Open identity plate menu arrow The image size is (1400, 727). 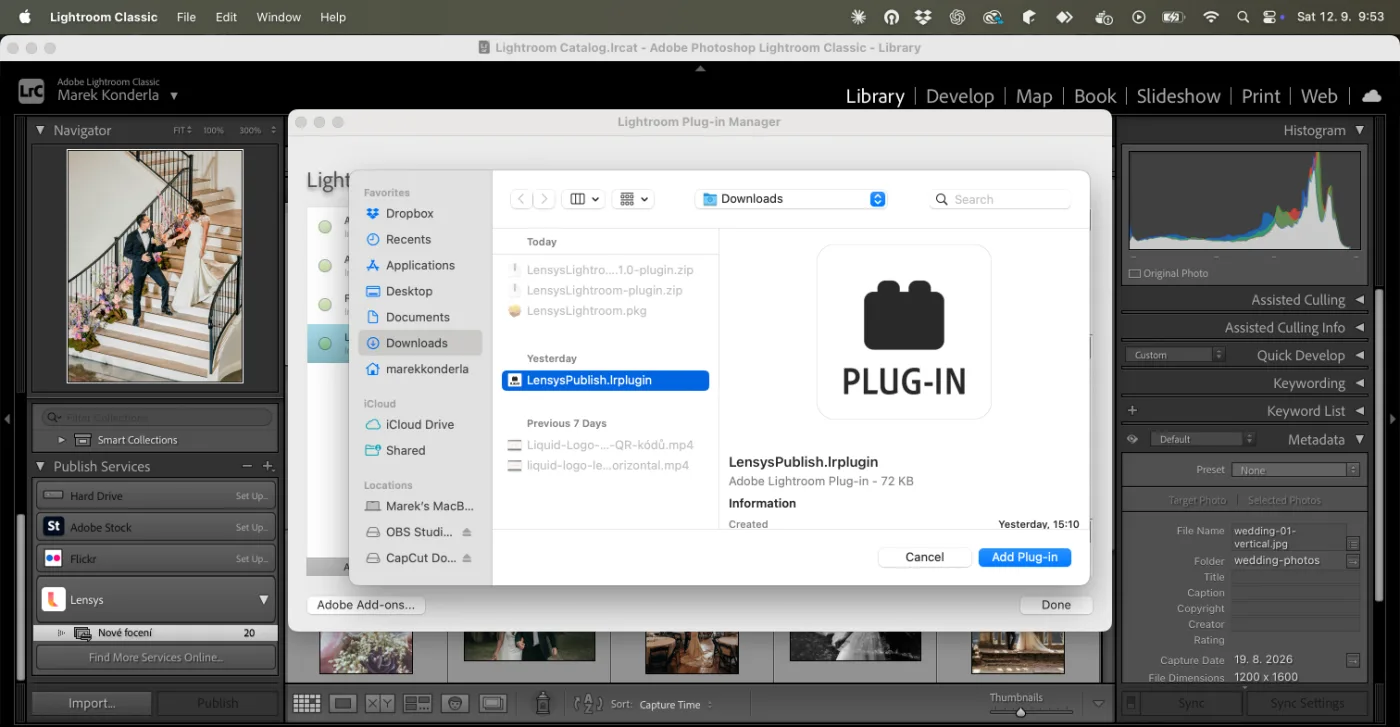click(174, 96)
